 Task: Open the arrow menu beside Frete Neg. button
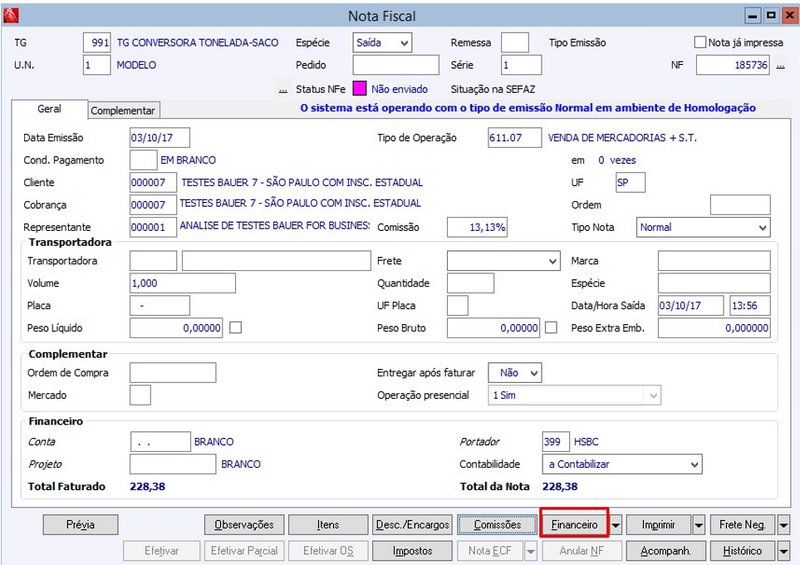pyautogui.click(x=783, y=525)
